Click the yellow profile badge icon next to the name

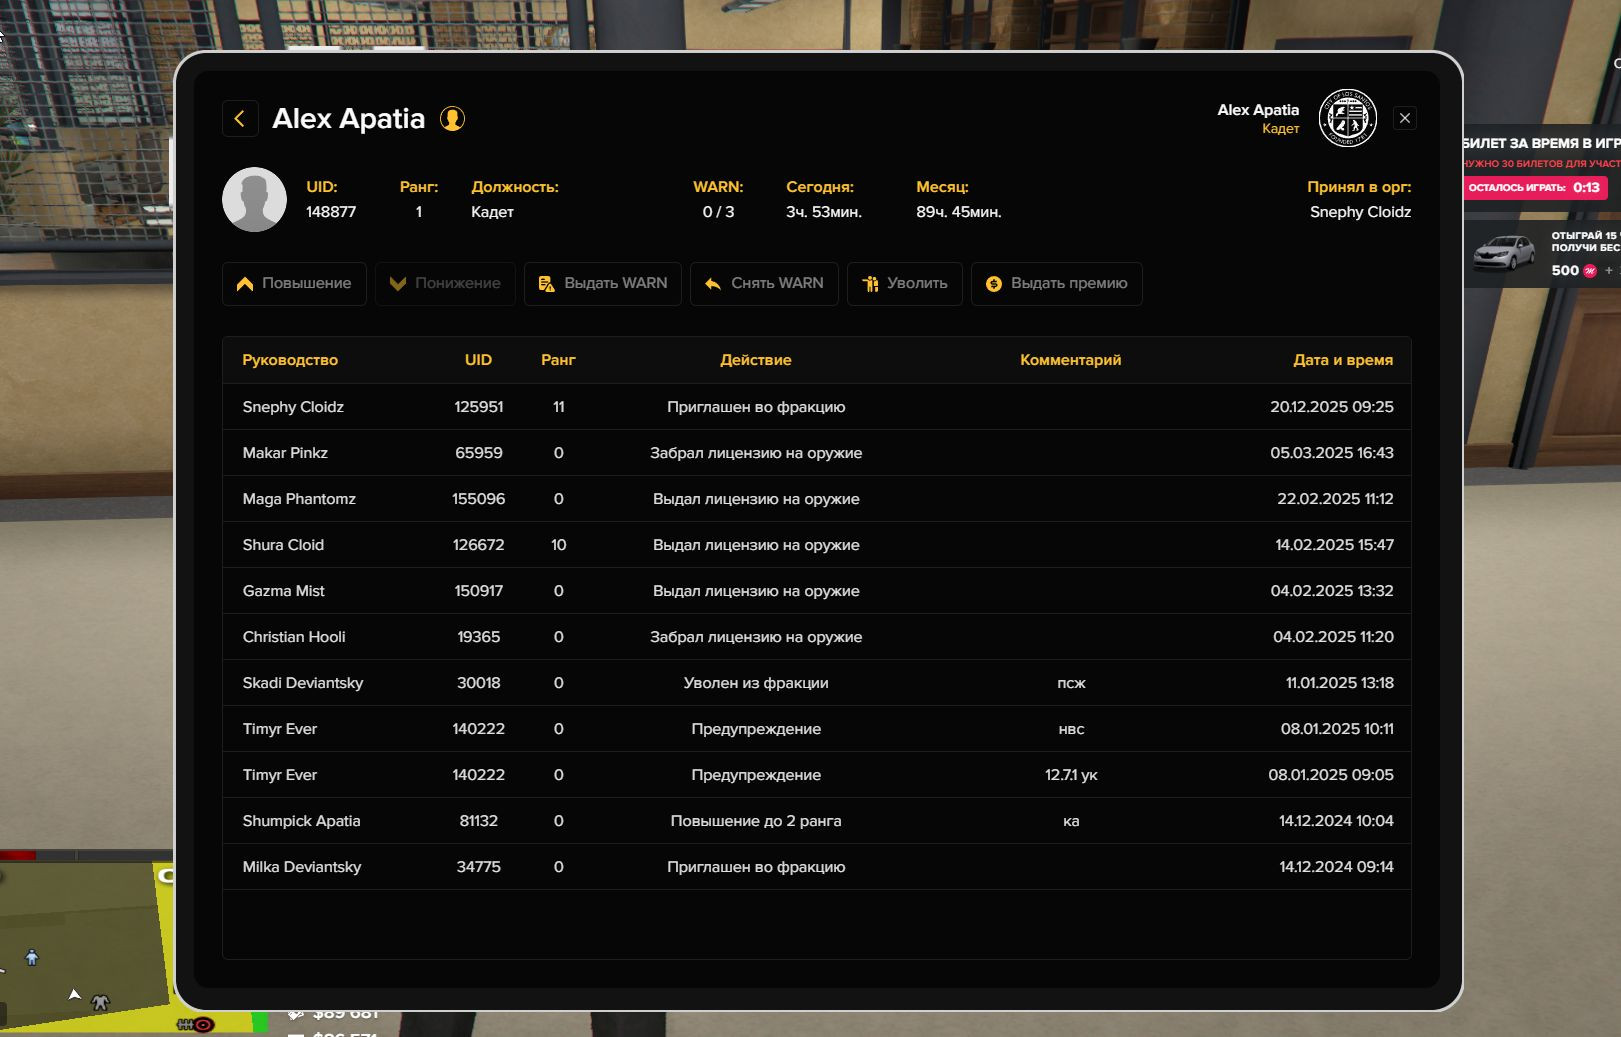click(x=453, y=119)
